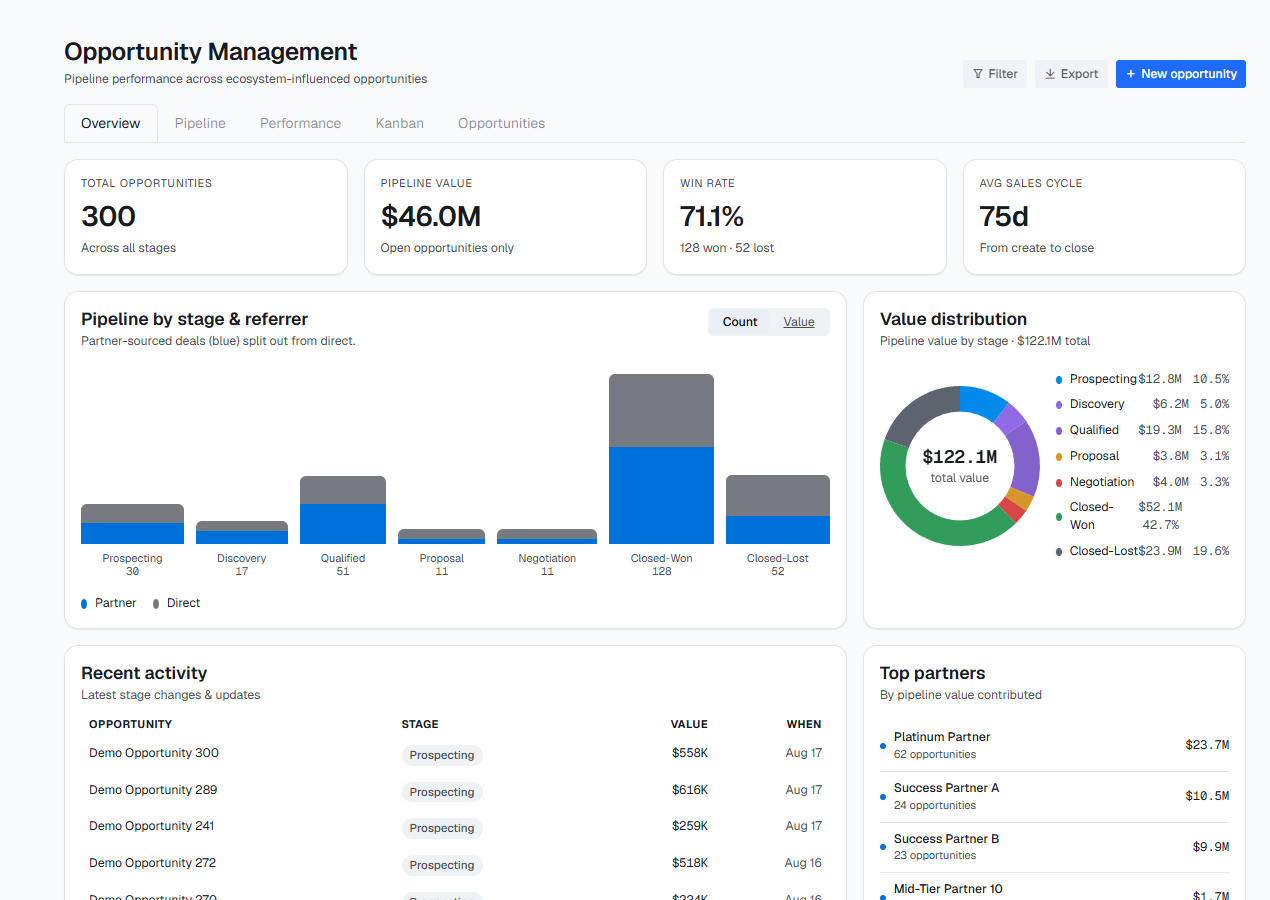Click the Partner legend blue dot
The width and height of the screenshot is (1270, 900).
click(x=84, y=604)
